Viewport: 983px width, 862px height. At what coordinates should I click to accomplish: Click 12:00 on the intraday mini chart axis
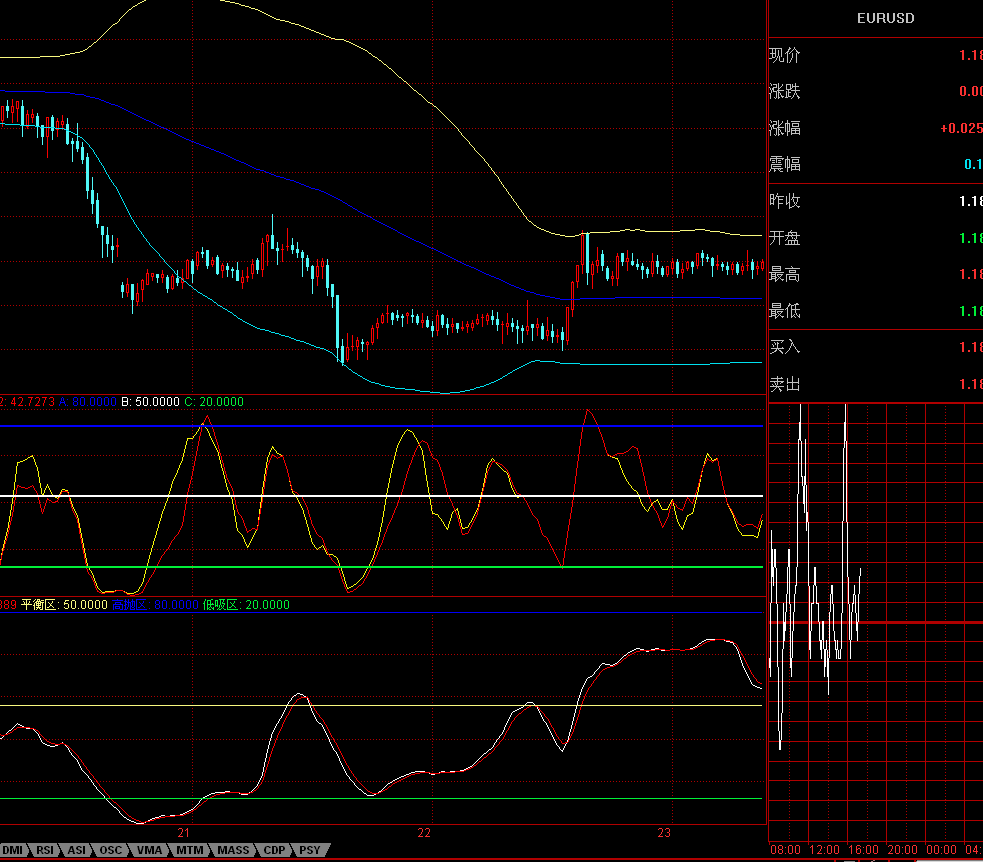824,850
